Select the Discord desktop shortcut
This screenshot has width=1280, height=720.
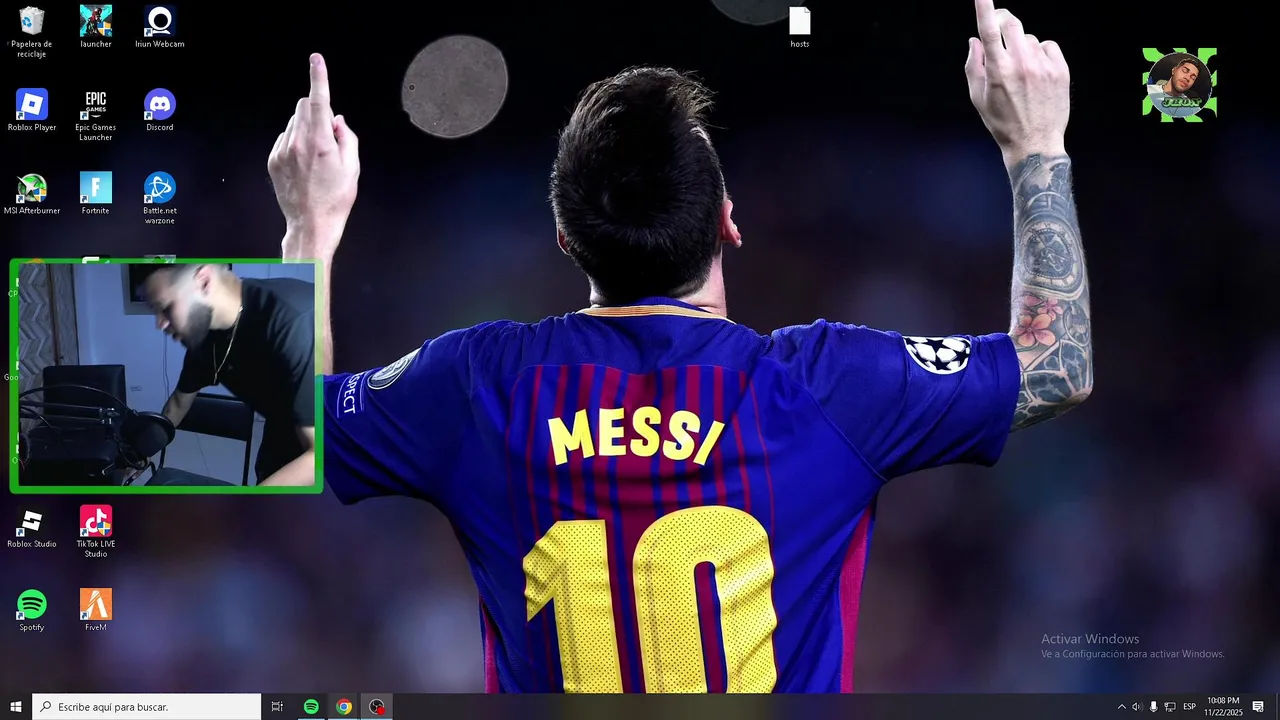point(160,110)
